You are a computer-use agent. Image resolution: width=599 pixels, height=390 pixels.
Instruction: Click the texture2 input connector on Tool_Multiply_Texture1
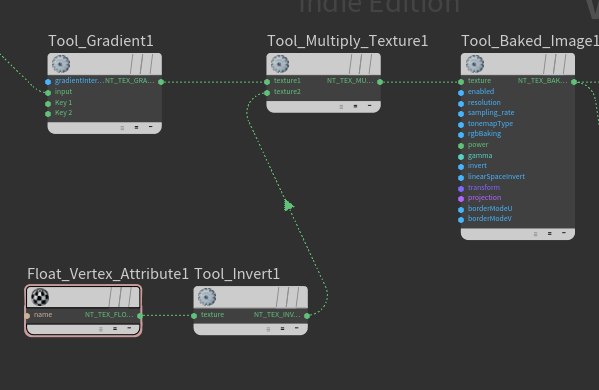(267, 93)
